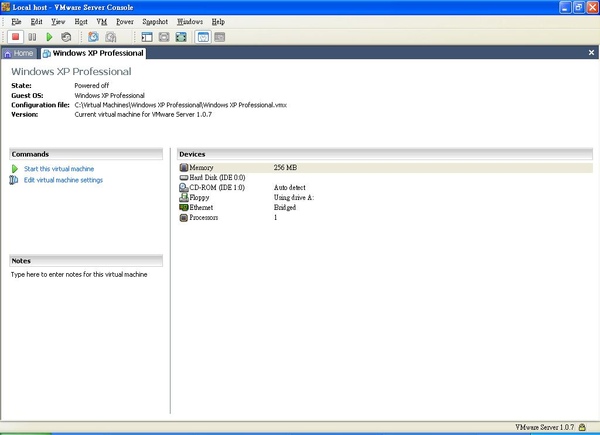Open the Help menu
Image resolution: width=600 pixels, height=435 pixels.
pyautogui.click(x=218, y=22)
